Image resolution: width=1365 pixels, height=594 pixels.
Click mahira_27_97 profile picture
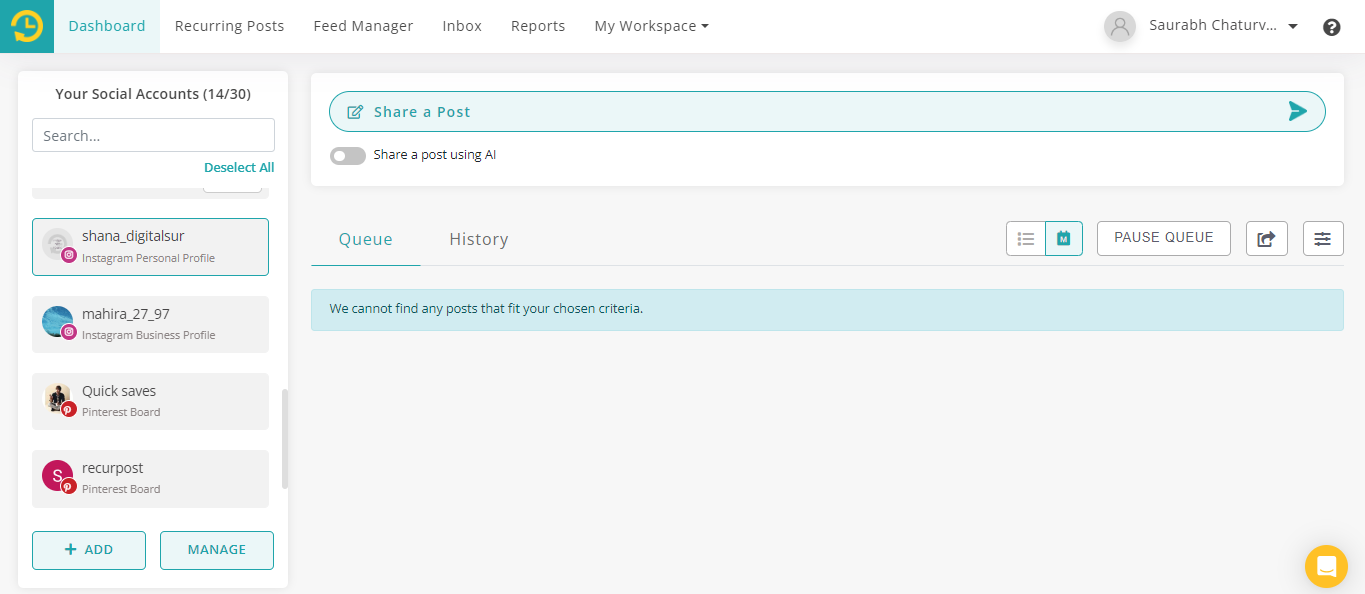(x=57, y=322)
